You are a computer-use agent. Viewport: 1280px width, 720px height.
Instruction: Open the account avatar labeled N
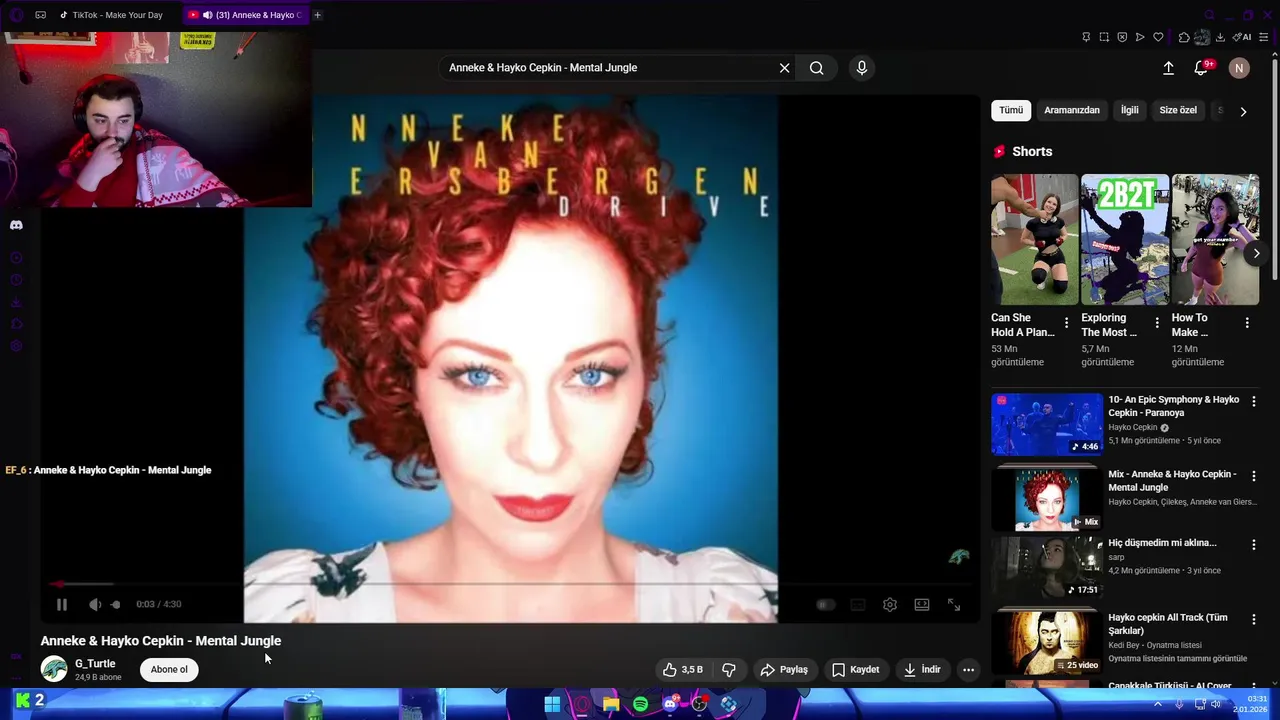[x=1239, y=68]
